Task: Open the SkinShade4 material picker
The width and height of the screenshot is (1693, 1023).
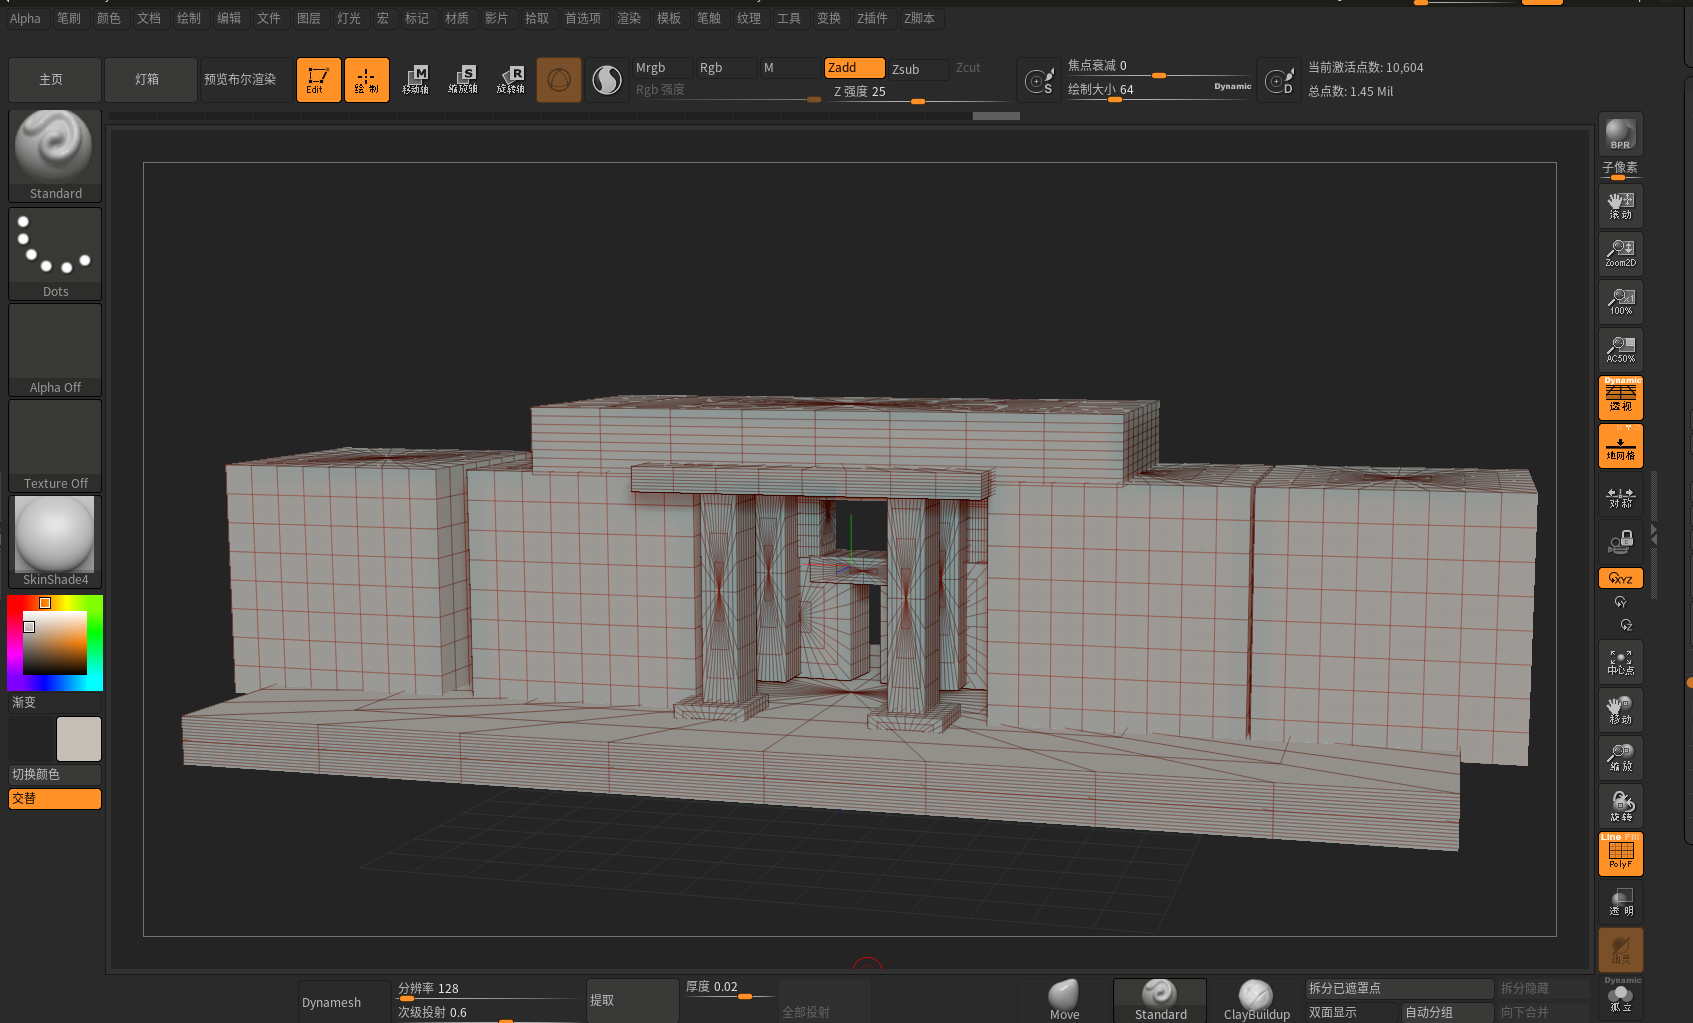Action: (x=55, y=541)
